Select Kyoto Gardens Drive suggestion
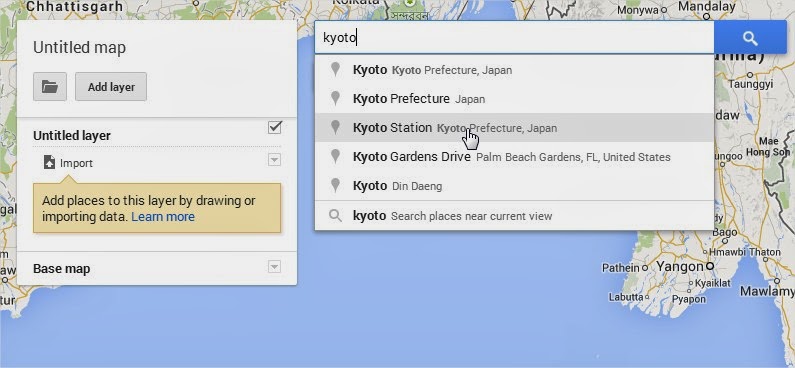795x368 pixels. coord(514,157)
